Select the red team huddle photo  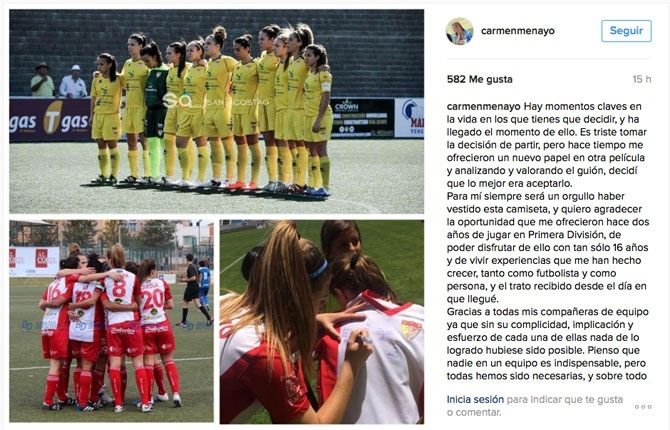tap(112, 321)
